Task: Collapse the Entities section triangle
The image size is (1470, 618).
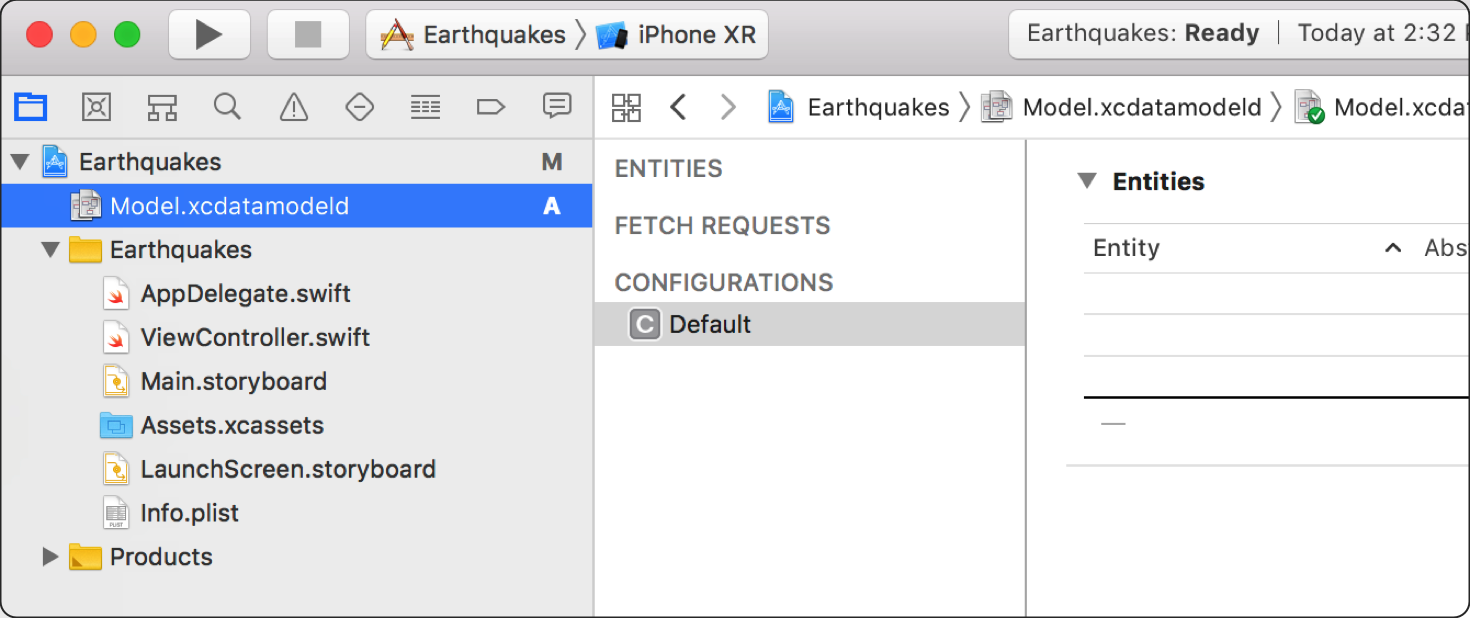Action: point(1087,181)
